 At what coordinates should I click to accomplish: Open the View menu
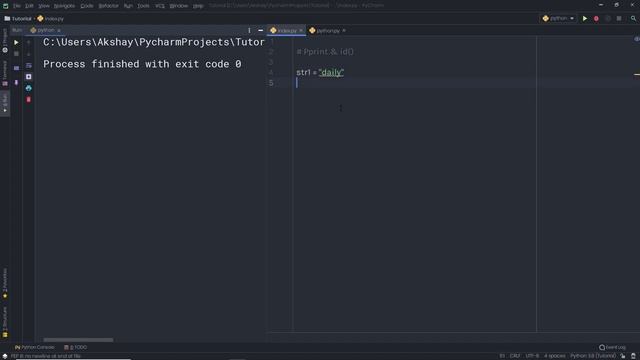pyautogui.click(x=44, y=6)
